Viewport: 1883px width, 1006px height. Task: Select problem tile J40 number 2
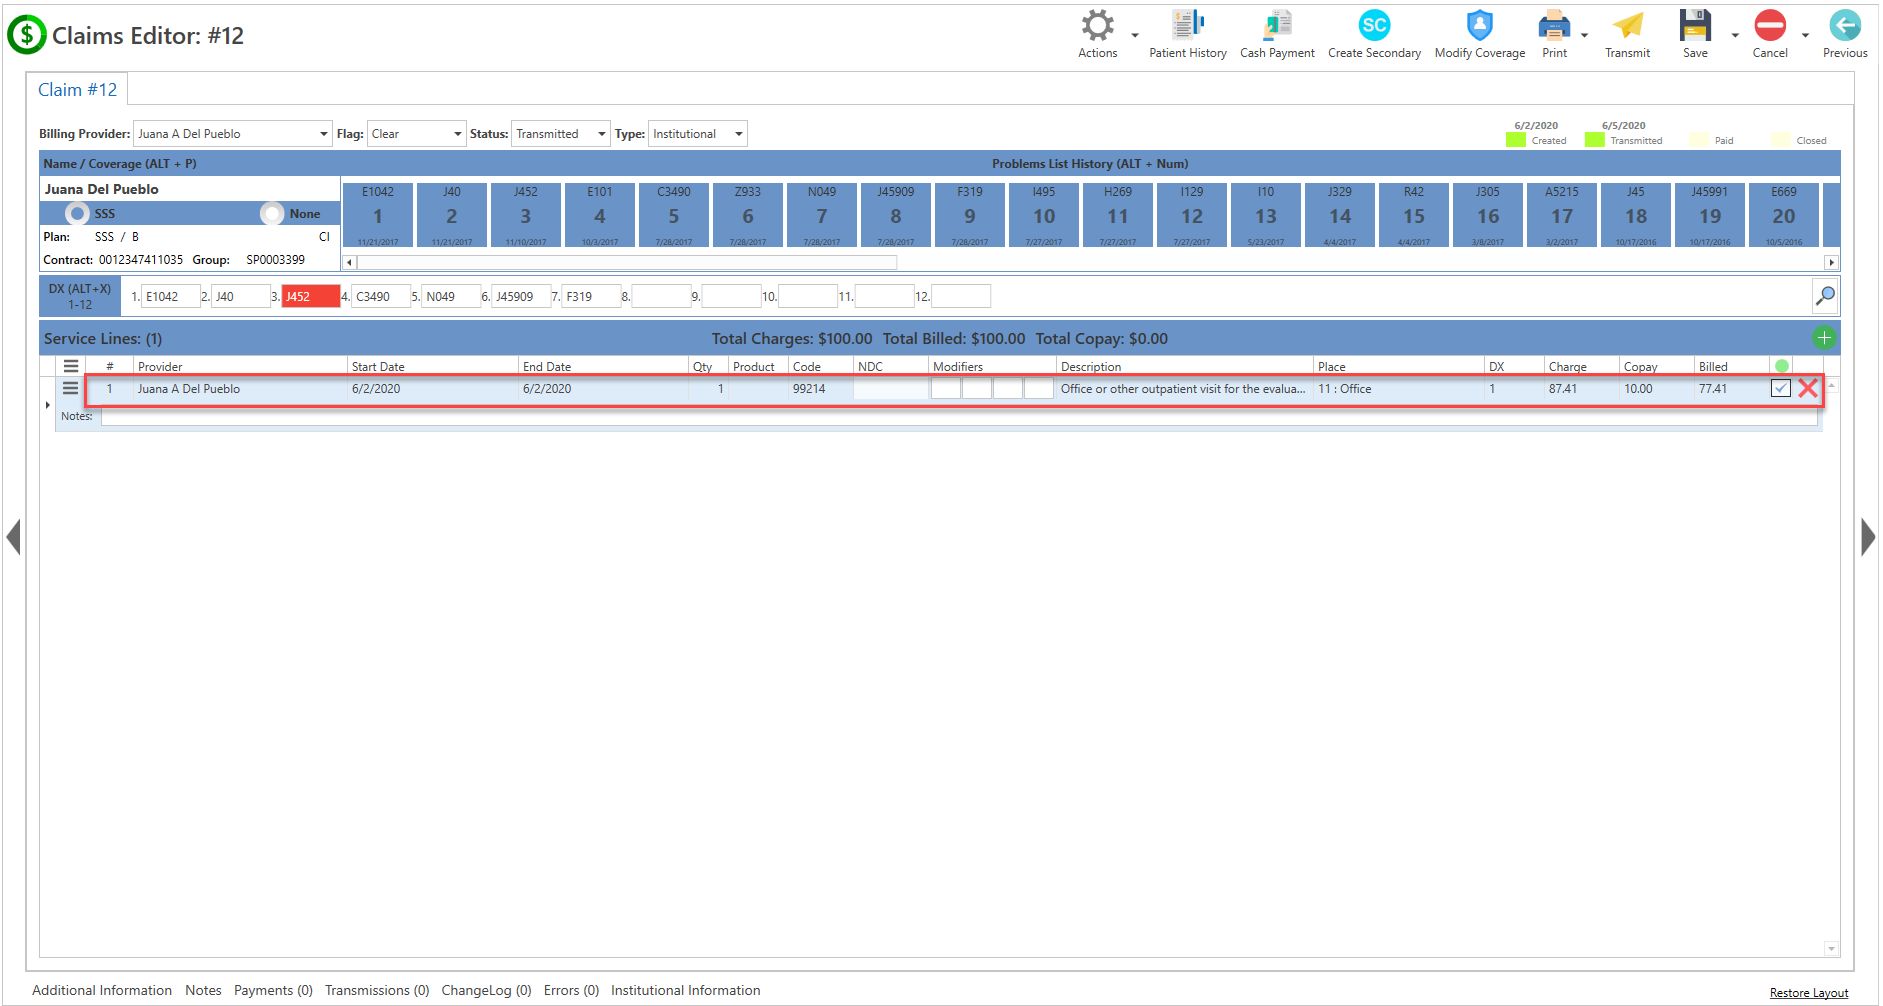452,215
